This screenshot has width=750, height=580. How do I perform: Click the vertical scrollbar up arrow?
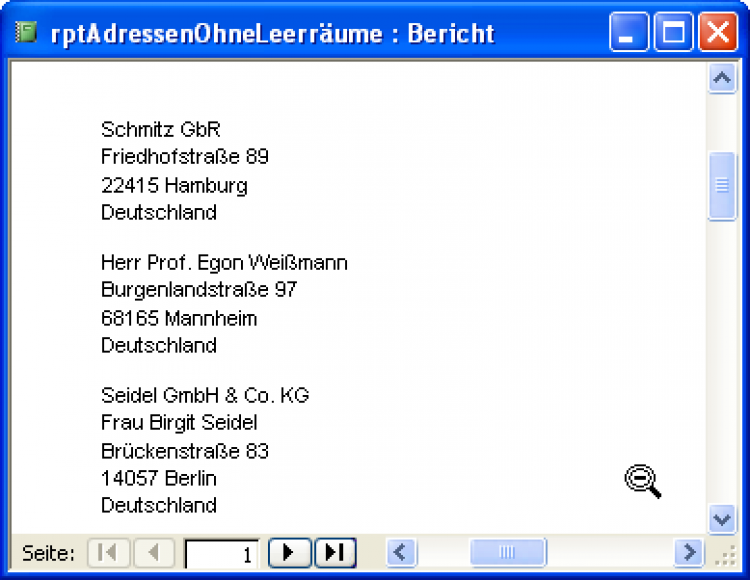[x=722, y=78]
